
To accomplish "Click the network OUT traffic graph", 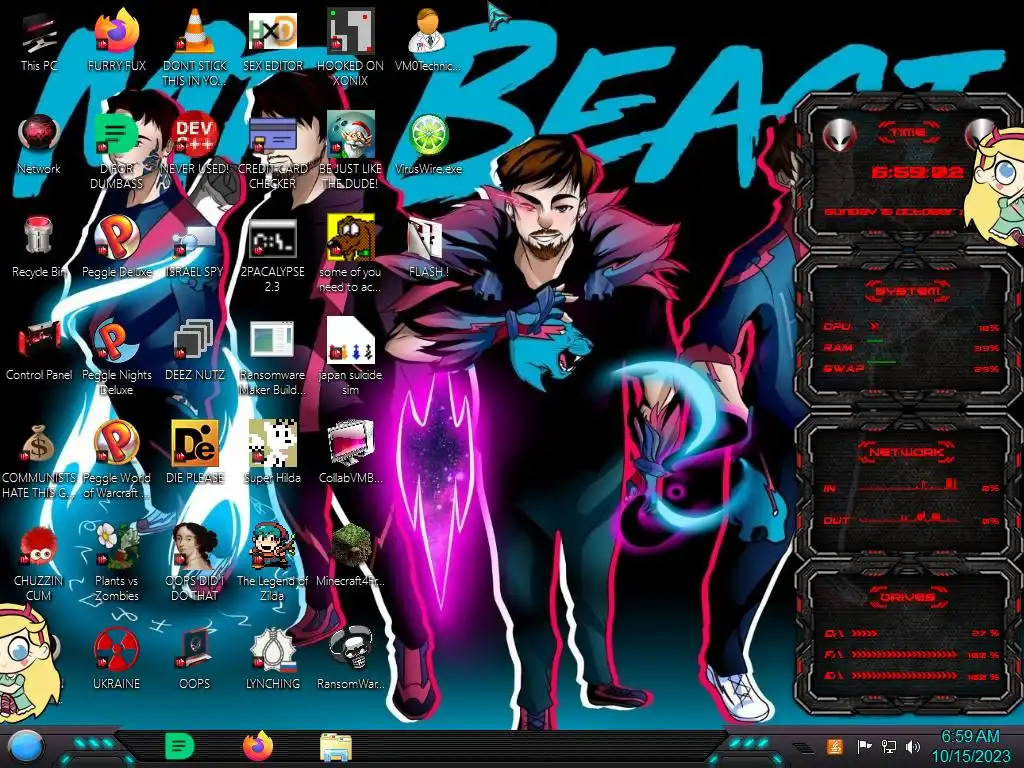I will (x=910, y=519).
